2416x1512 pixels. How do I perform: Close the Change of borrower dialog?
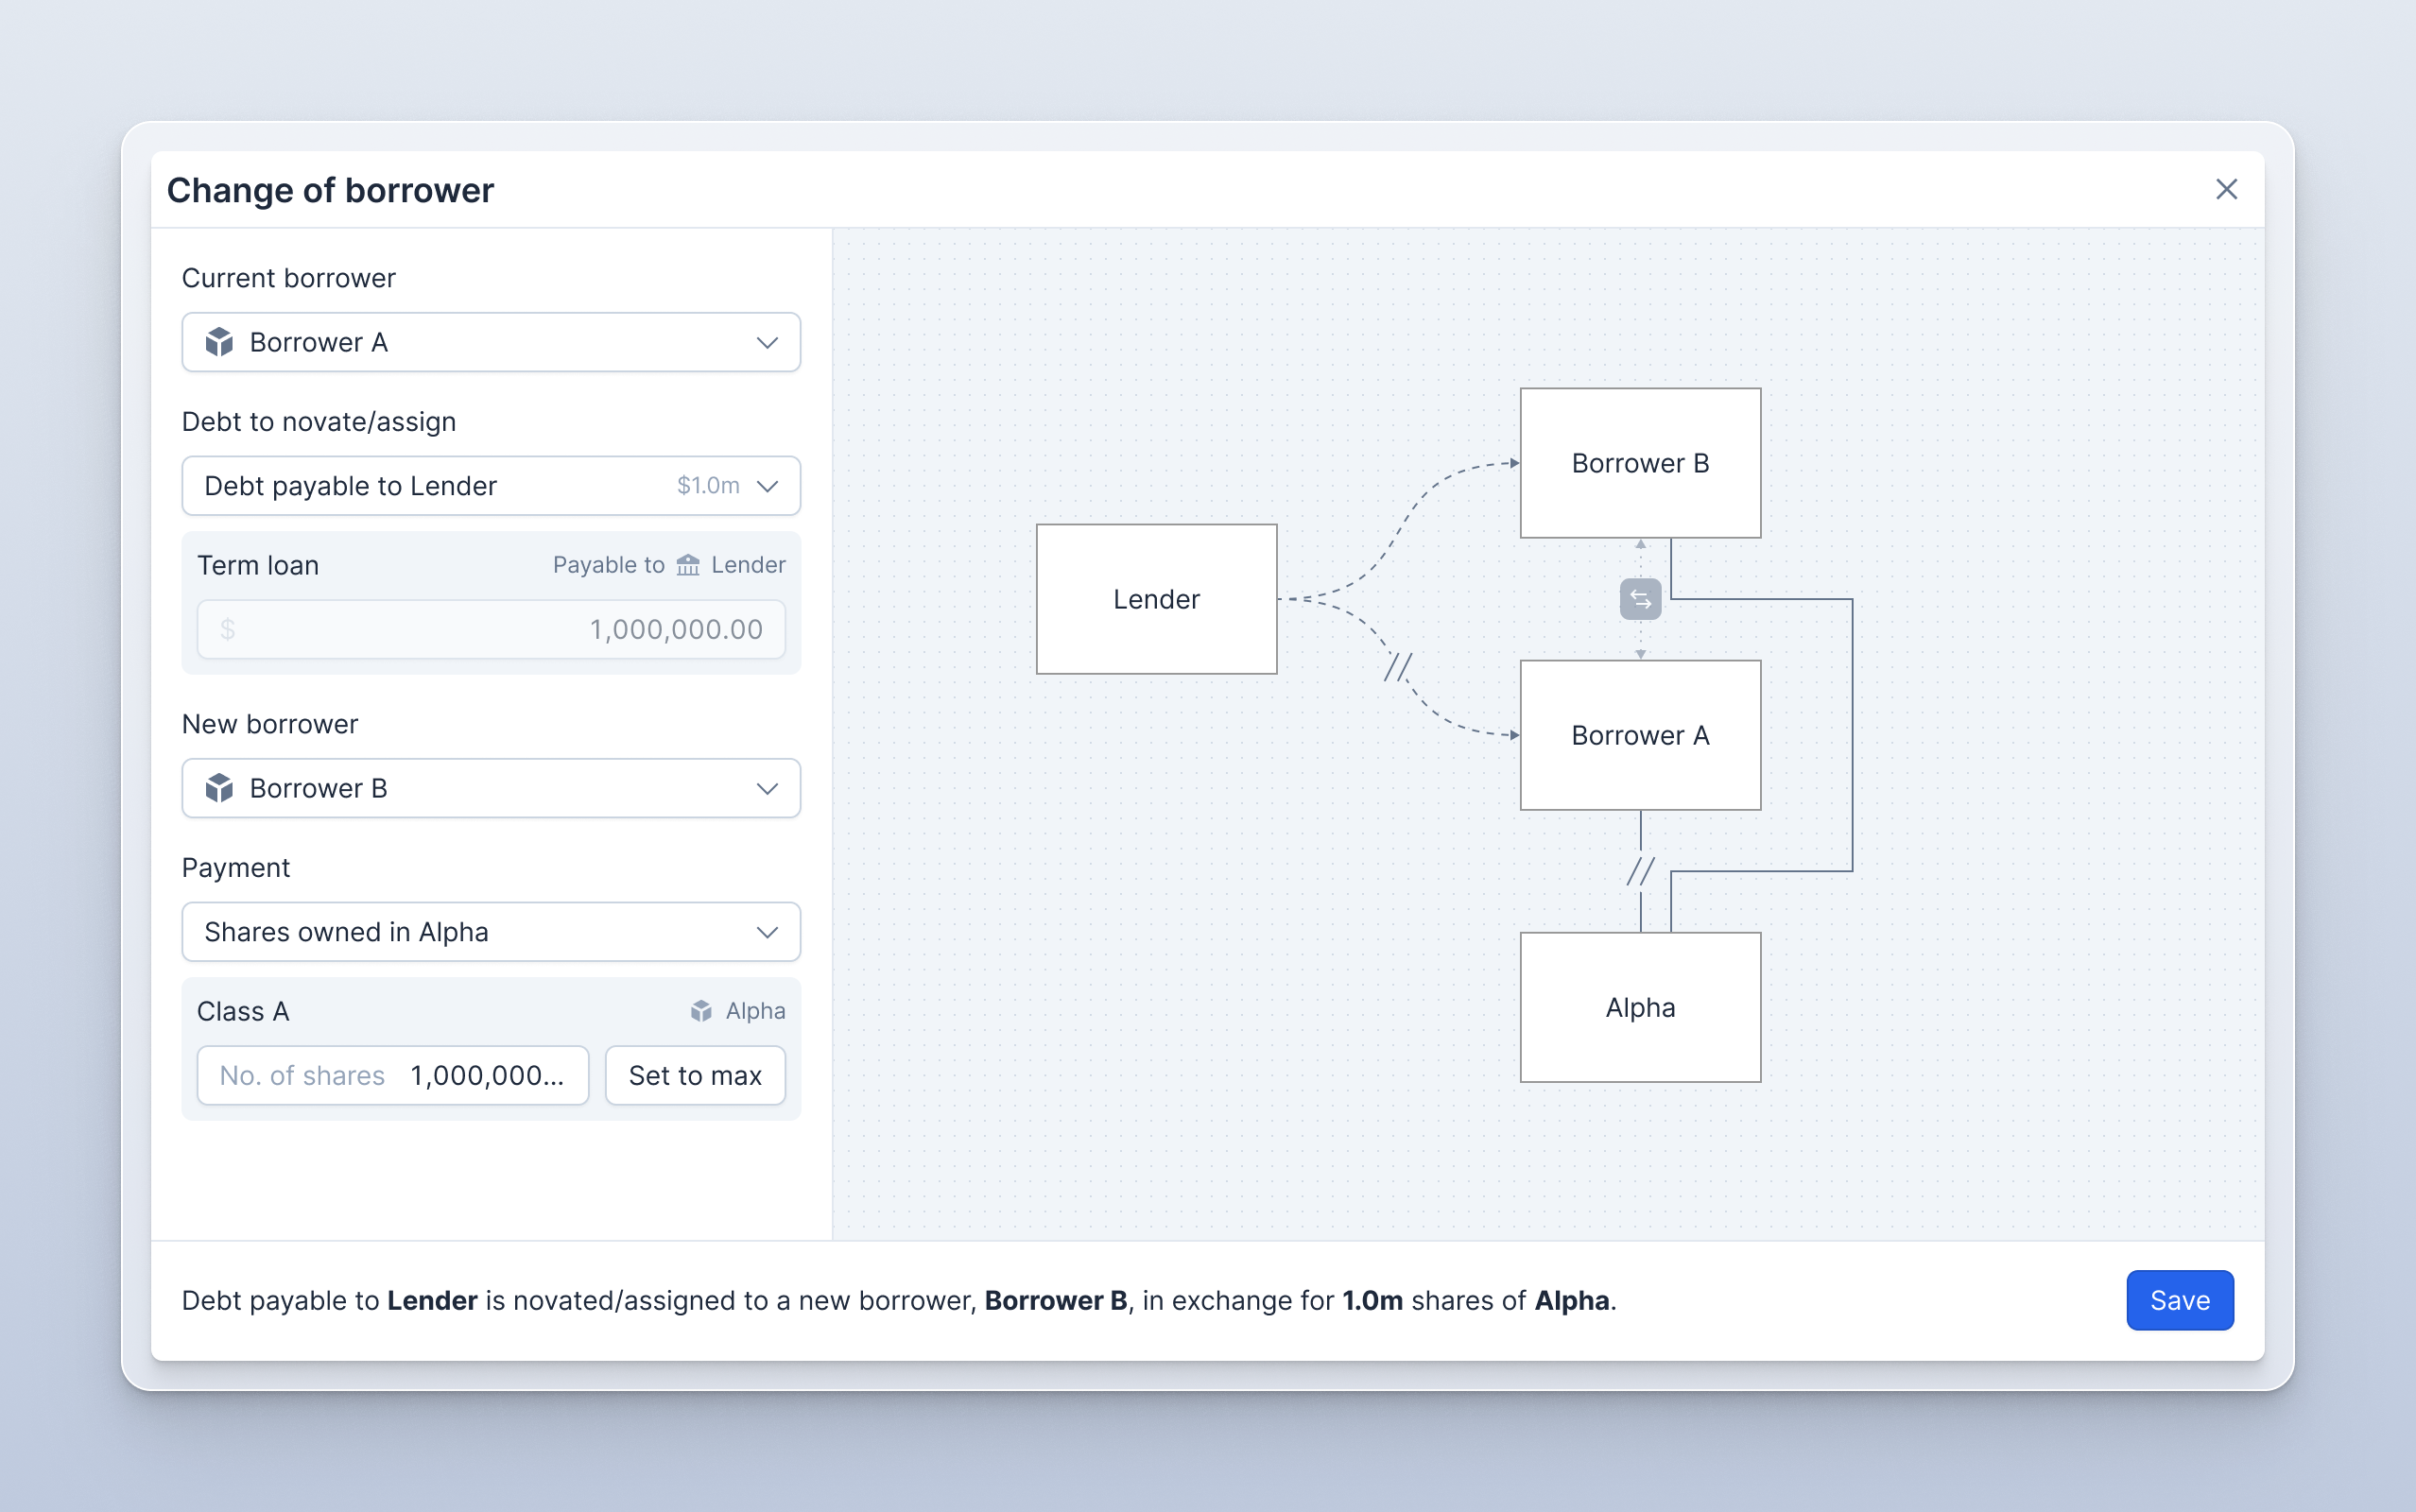pyautogui.click(x=2228, y=189)
